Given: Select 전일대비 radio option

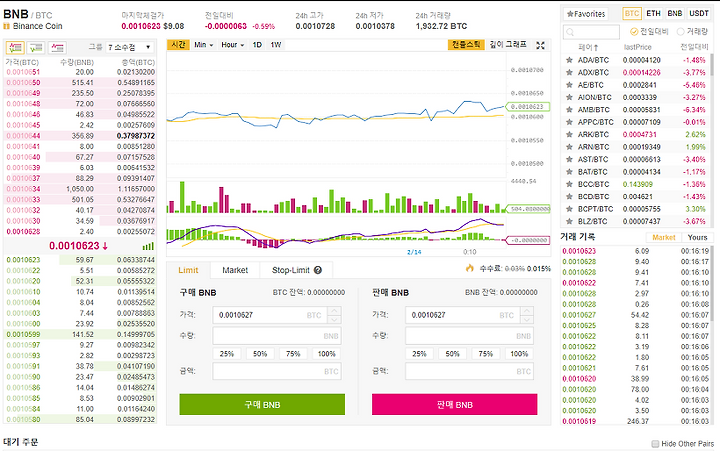Looking at the screenshot, I should point(634,31).
